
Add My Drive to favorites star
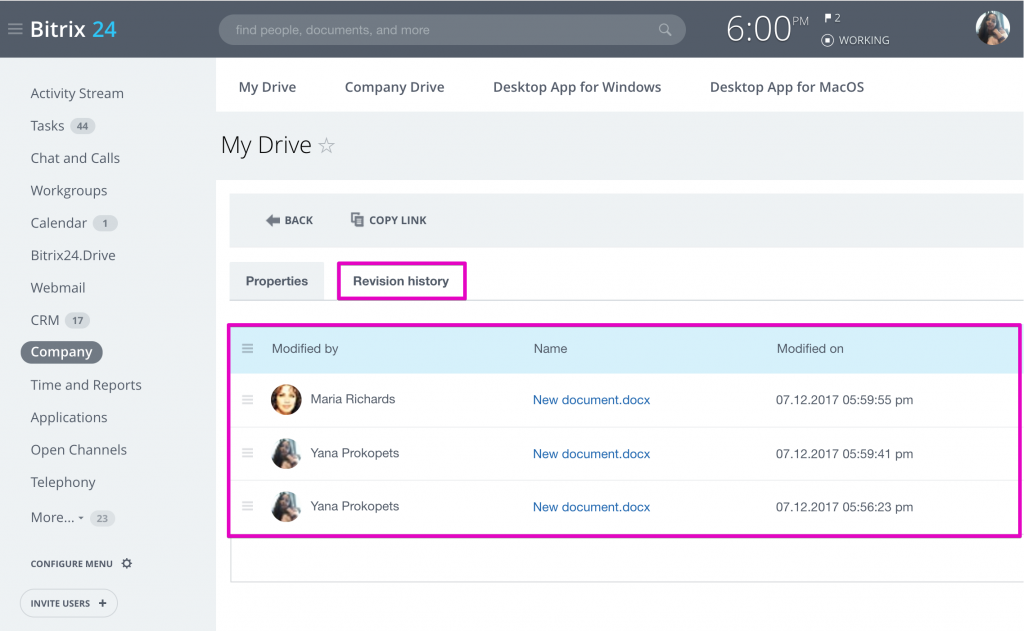click(327, 145)
